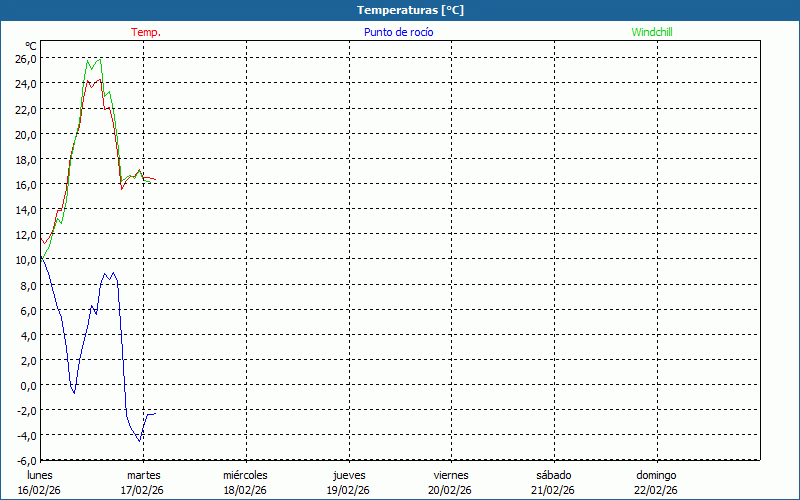Click the blue dew point curve minimum
This screenshot has width=800, height=500.
click(139, 441)
